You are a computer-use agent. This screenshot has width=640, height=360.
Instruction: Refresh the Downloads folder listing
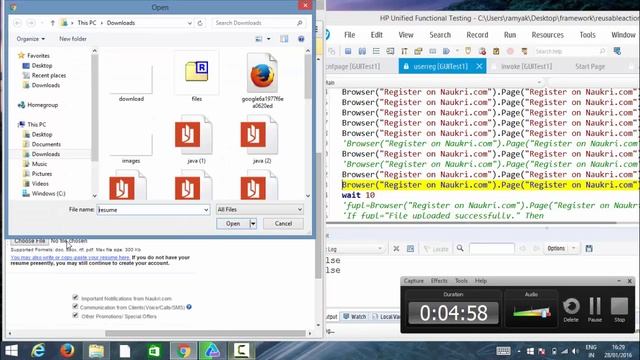(x=200, y=23)
